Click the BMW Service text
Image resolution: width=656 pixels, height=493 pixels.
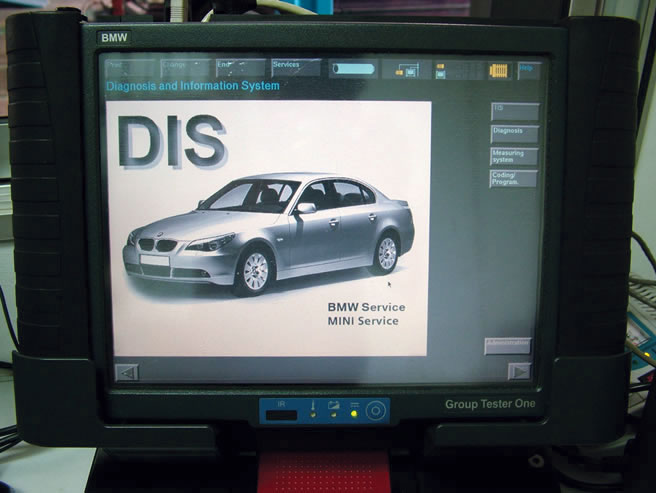(x=362, y=306)
